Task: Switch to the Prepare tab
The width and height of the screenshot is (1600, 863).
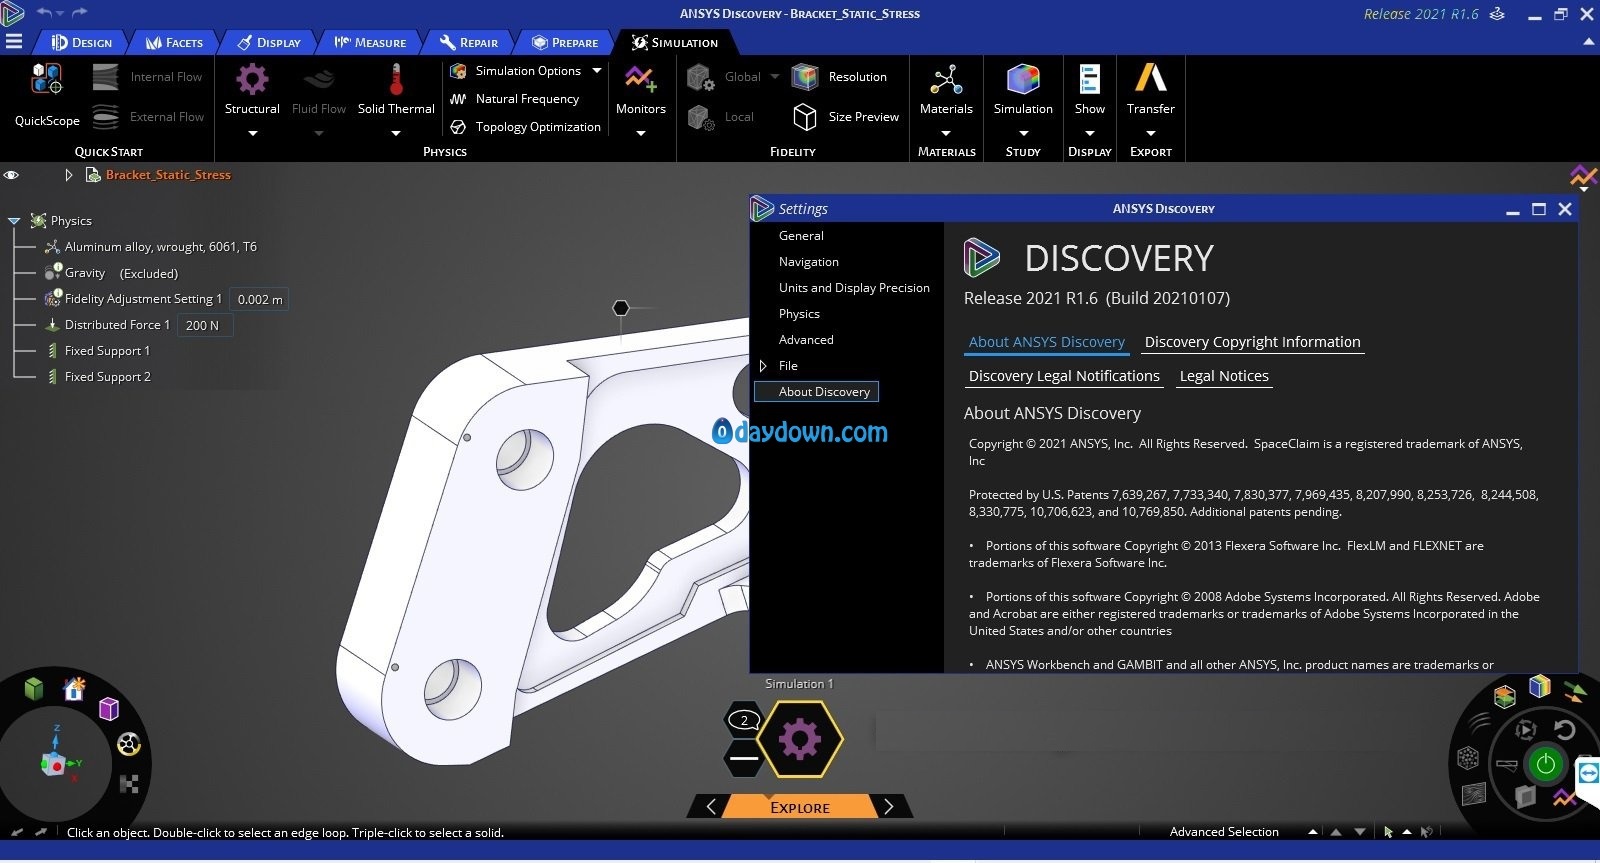Action: [x=565, y=42]
